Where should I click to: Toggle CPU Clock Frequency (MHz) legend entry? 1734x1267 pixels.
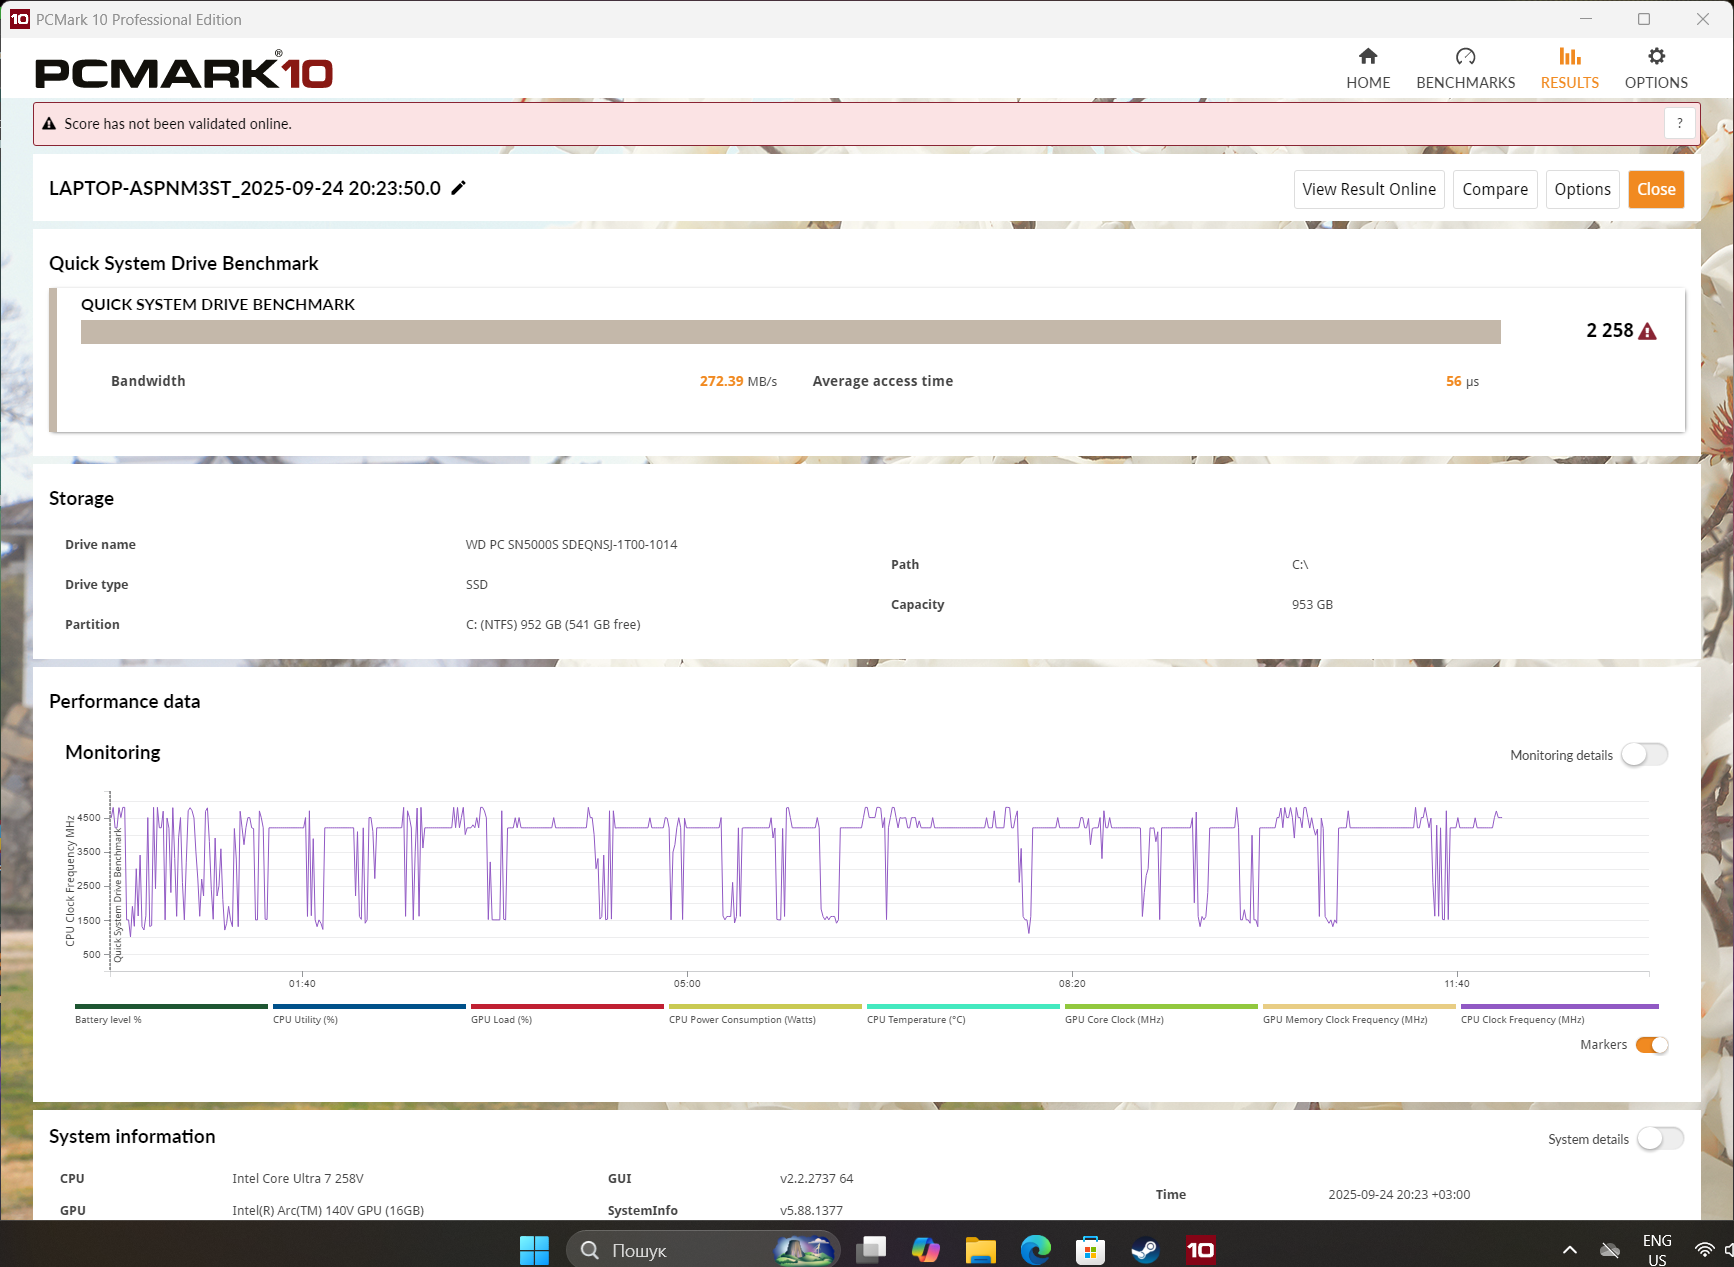1559,1014
